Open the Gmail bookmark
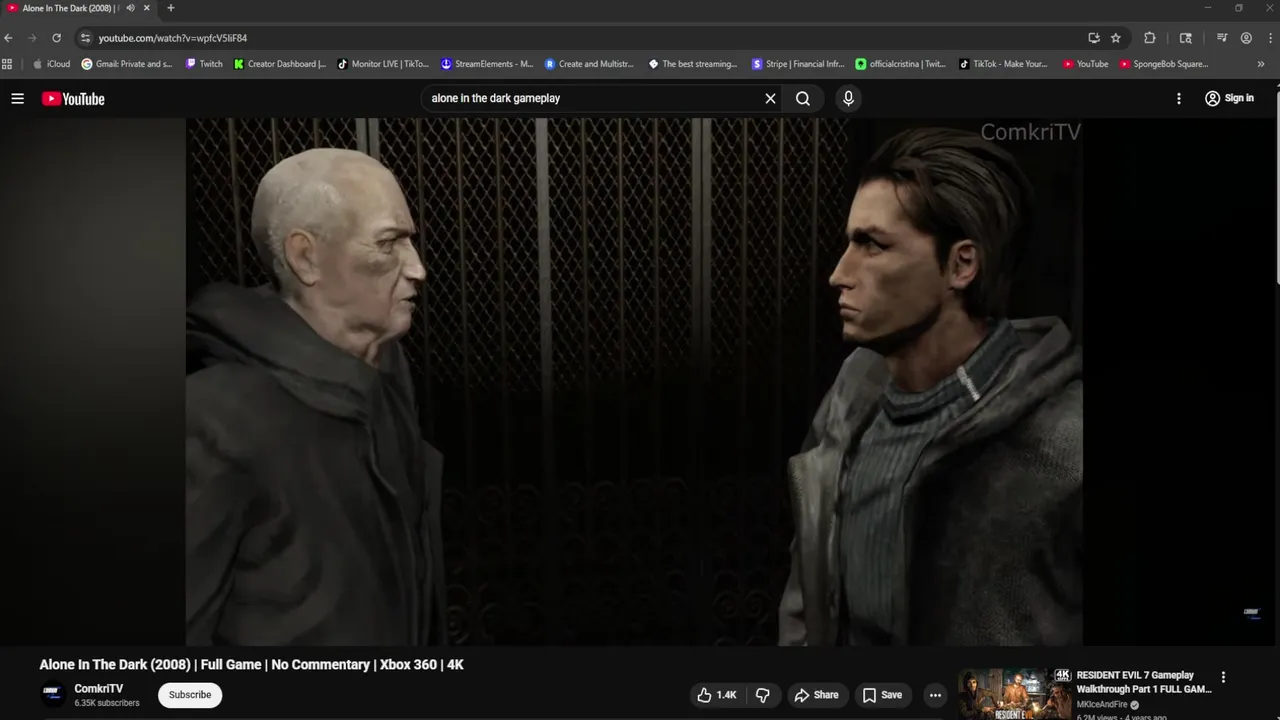Viewport: 1280px width, 720px height. (x=127, y=64)
